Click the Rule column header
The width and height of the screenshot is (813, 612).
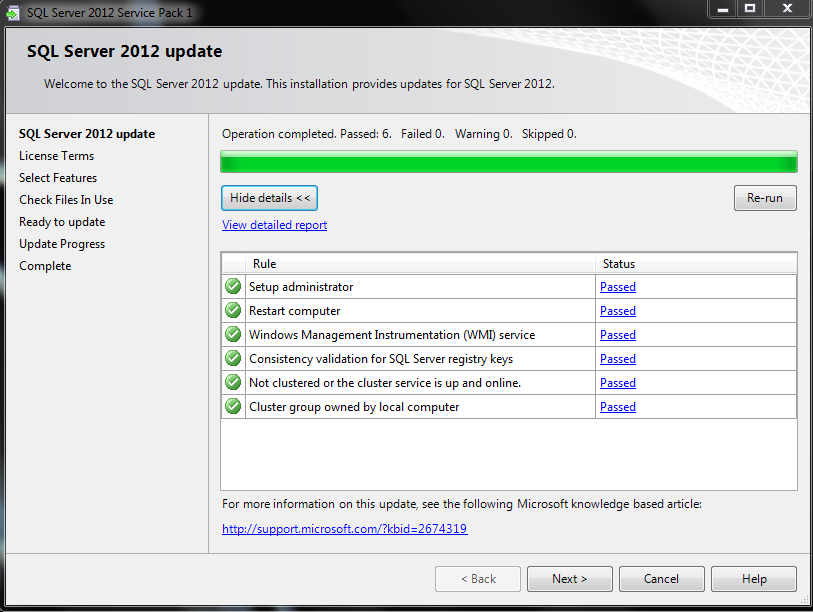pos(265,264)
